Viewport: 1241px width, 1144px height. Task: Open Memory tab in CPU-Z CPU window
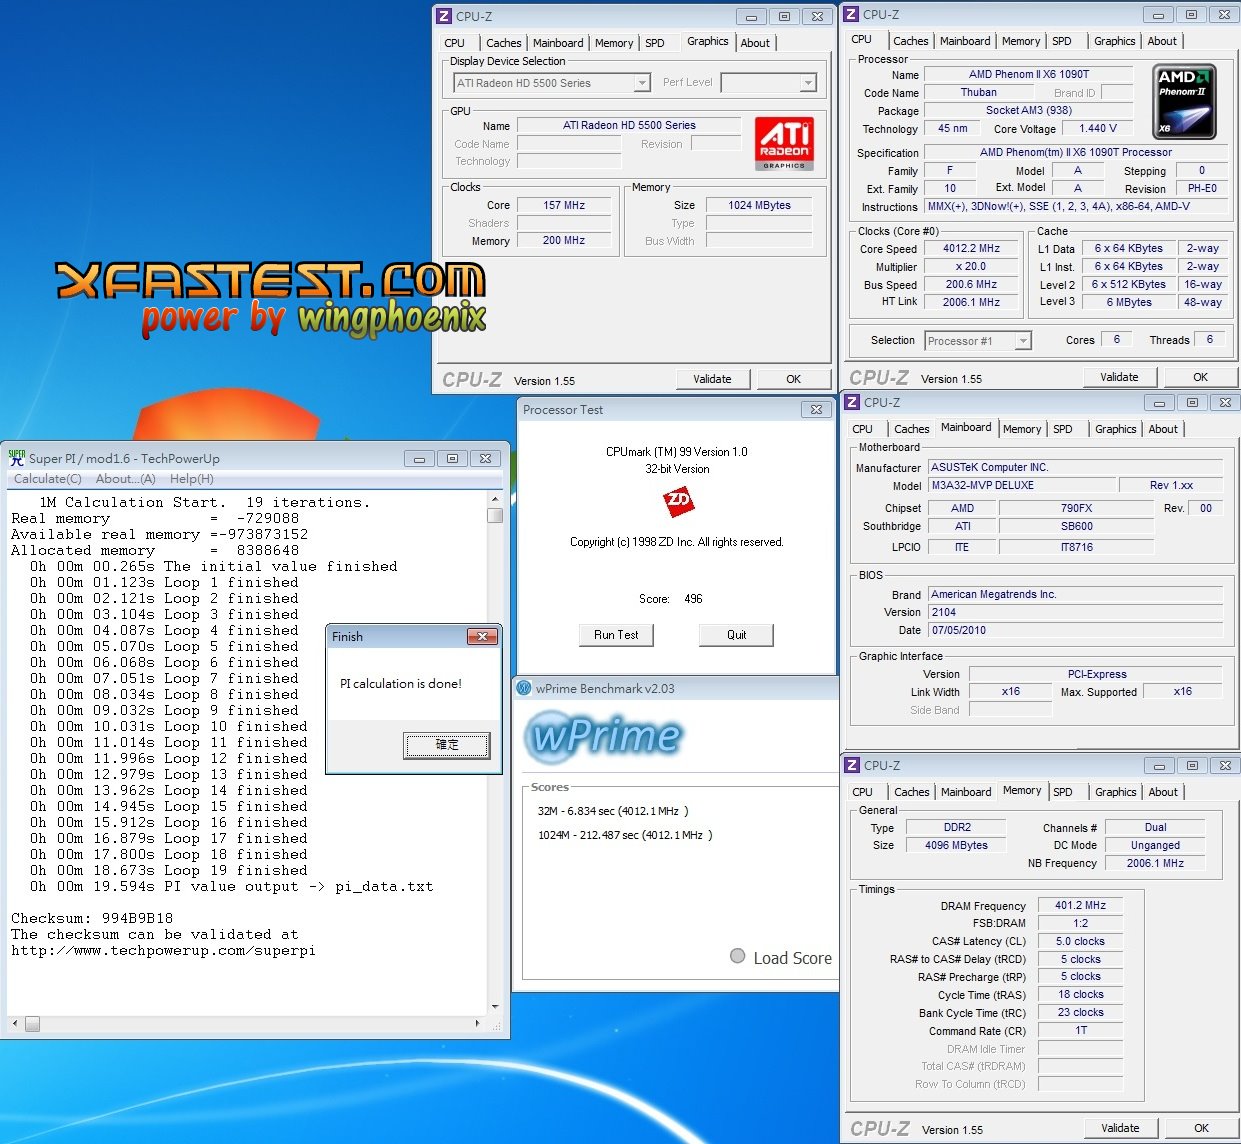point(1021,41)
